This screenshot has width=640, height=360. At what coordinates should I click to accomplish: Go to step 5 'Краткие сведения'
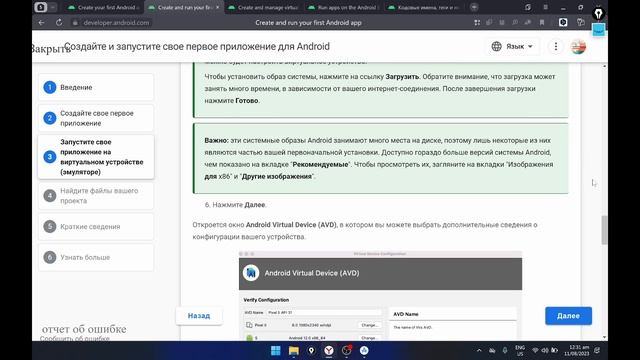(96, 227)
